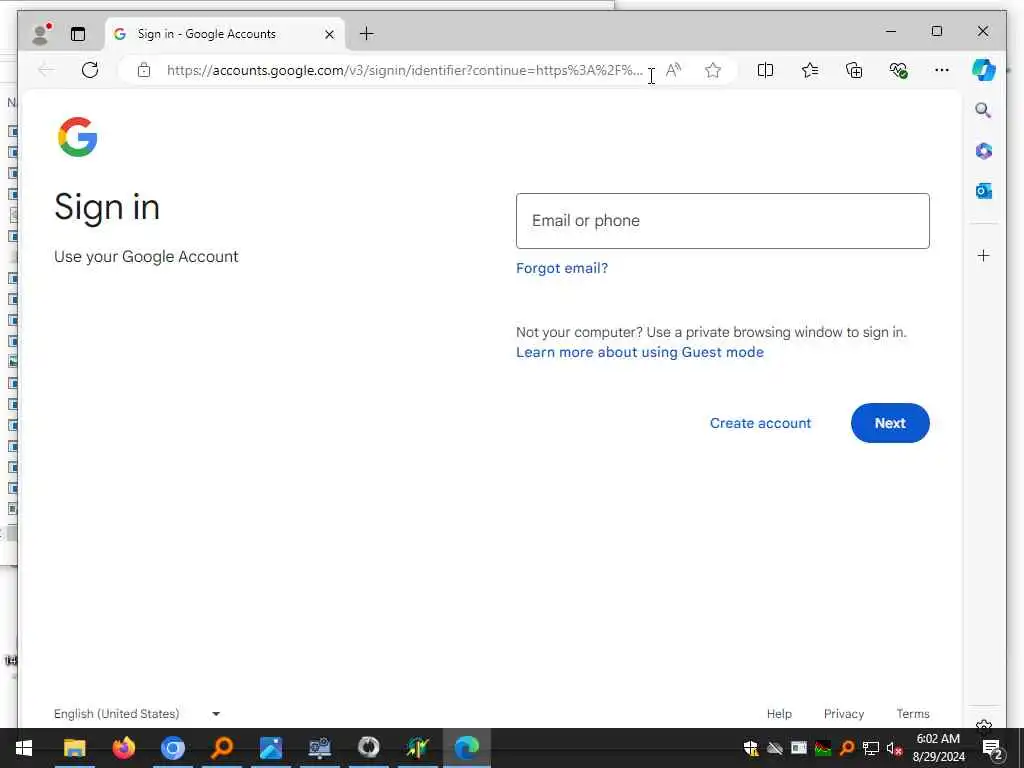
Task: Open File Explorer from the taskbar
Action: pyautogui.click(x=74, y=748)
